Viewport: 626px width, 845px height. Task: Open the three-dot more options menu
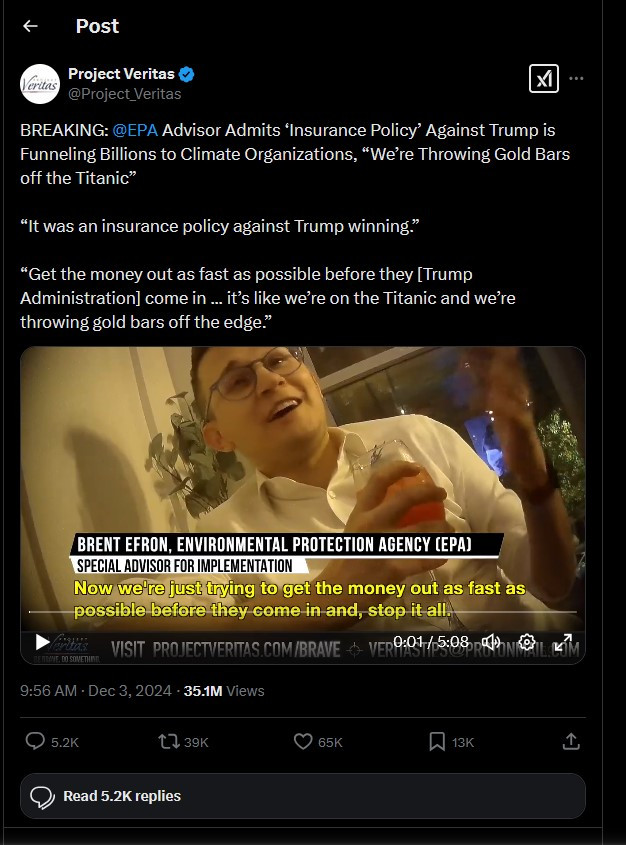pyautogui.click(x=576, y=79)
